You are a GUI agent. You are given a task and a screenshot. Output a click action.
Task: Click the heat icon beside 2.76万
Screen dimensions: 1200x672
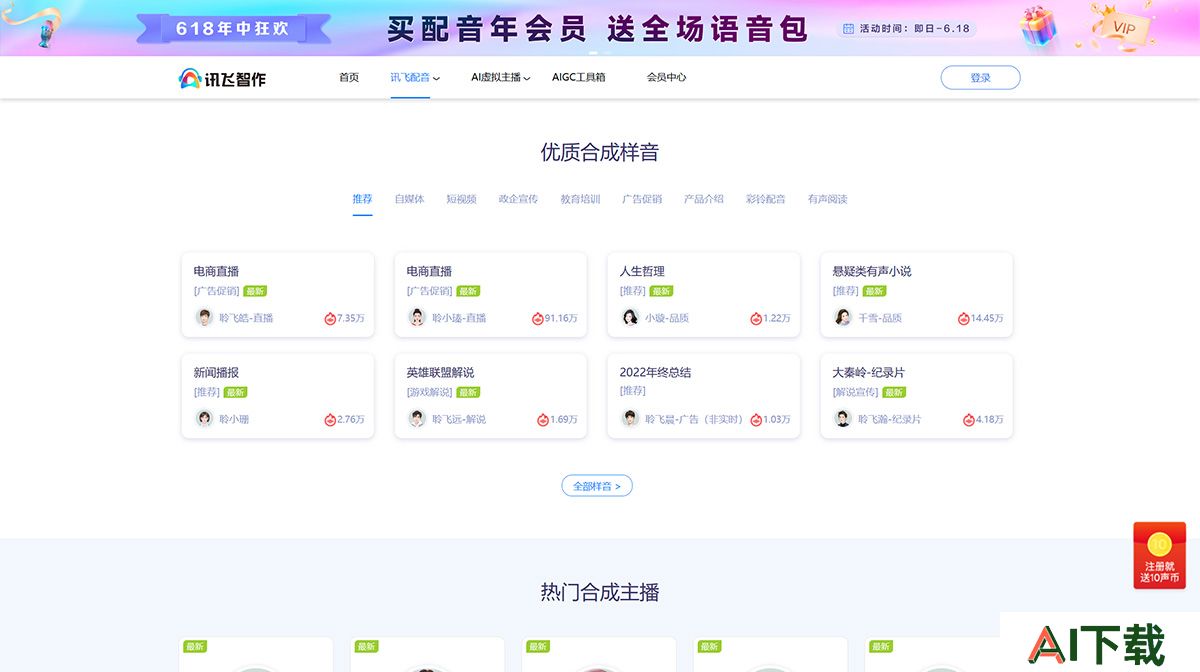(x=330, y=419)
